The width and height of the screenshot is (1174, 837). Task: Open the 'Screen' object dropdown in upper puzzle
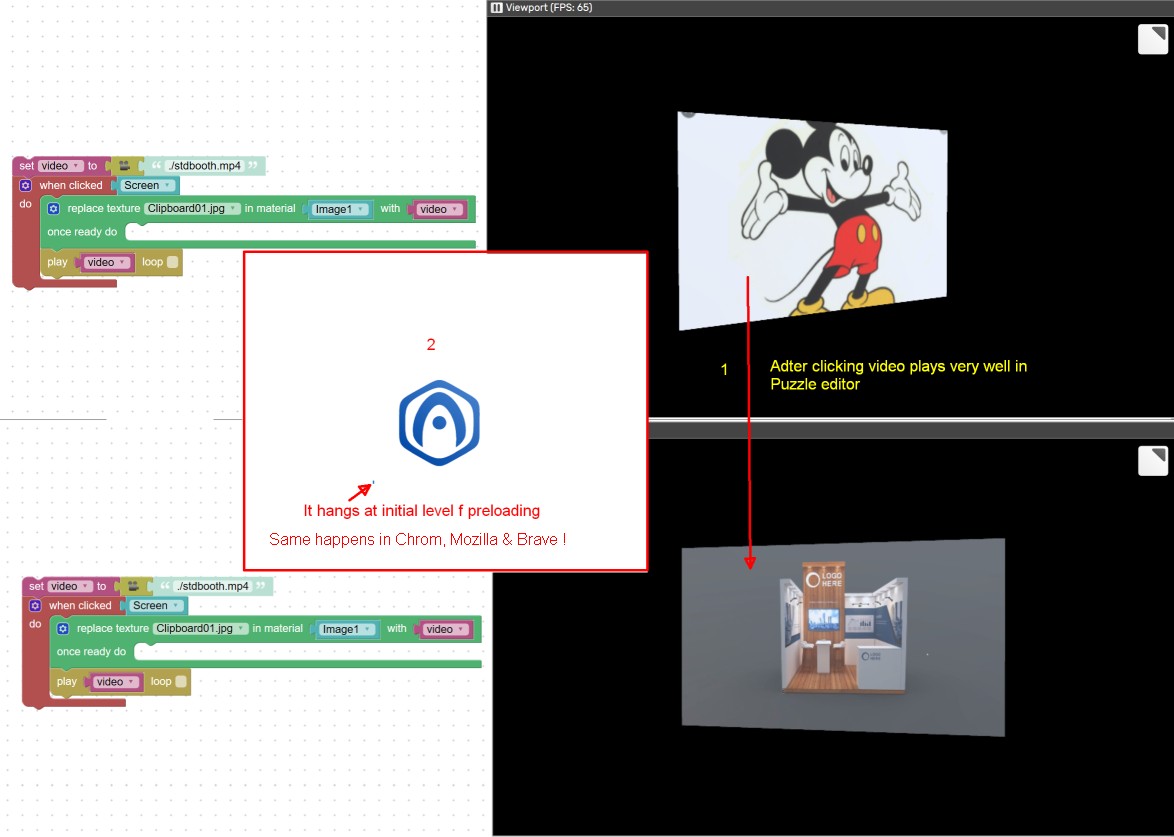coord(146,185)
